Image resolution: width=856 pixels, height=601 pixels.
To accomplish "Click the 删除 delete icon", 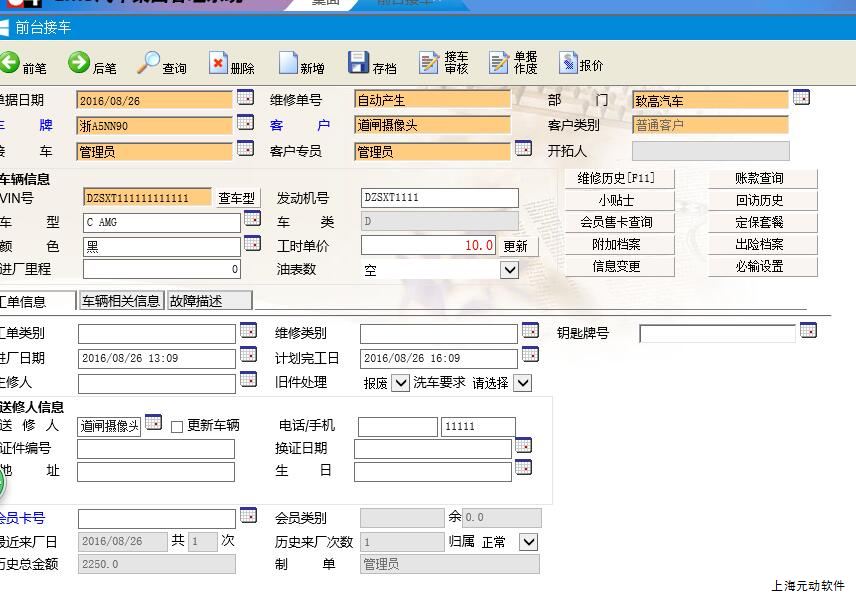I will tap(218, 64).
